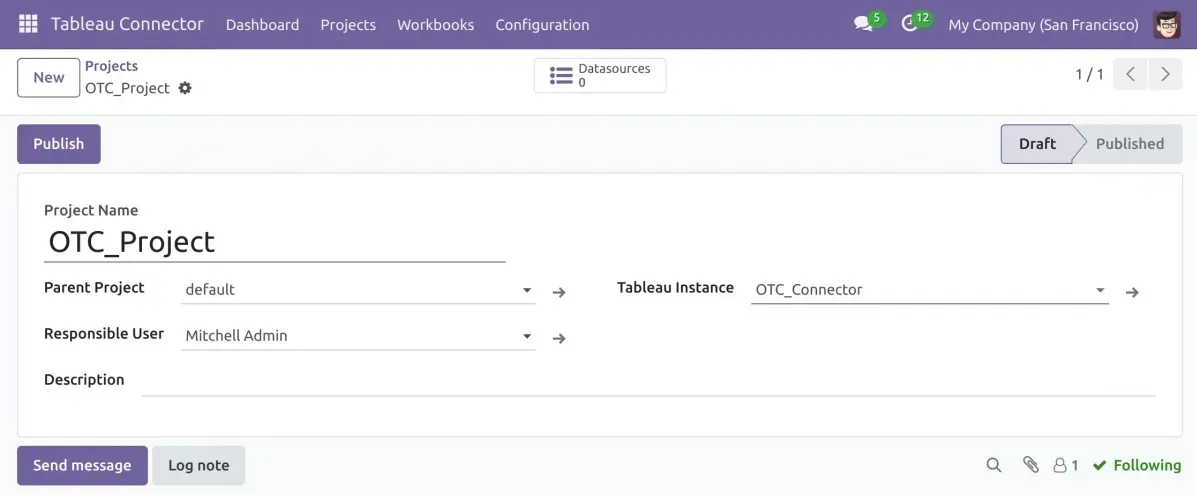The image size is (1197, 495).
Task: Open Parent Project record via arrow link
Action: [559, 292]
